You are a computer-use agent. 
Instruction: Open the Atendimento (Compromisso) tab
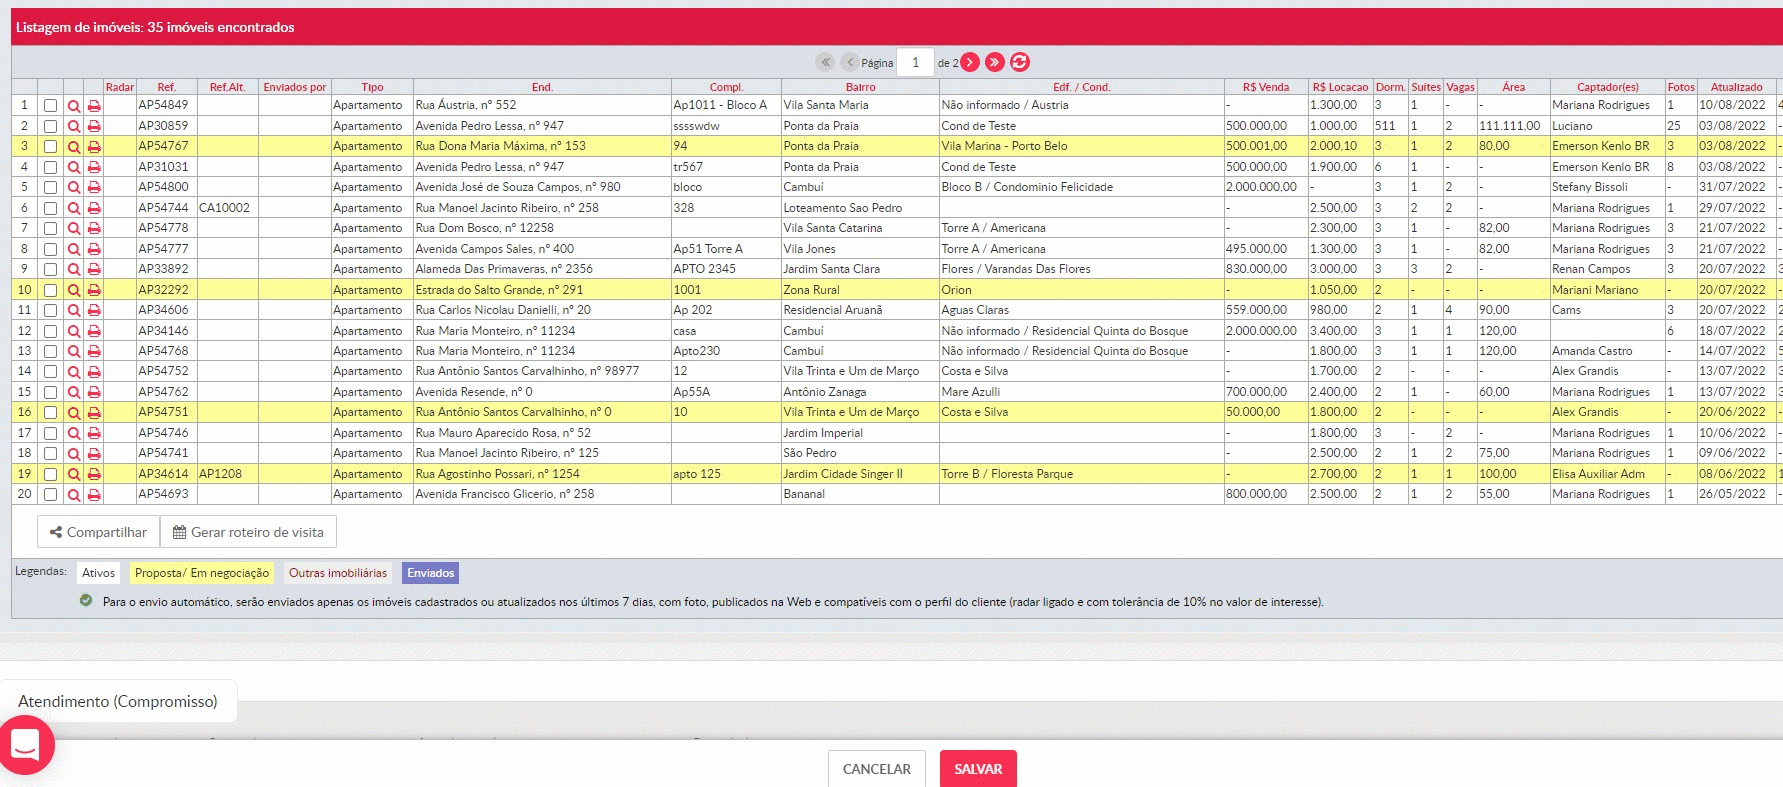(x=118, y=701)
